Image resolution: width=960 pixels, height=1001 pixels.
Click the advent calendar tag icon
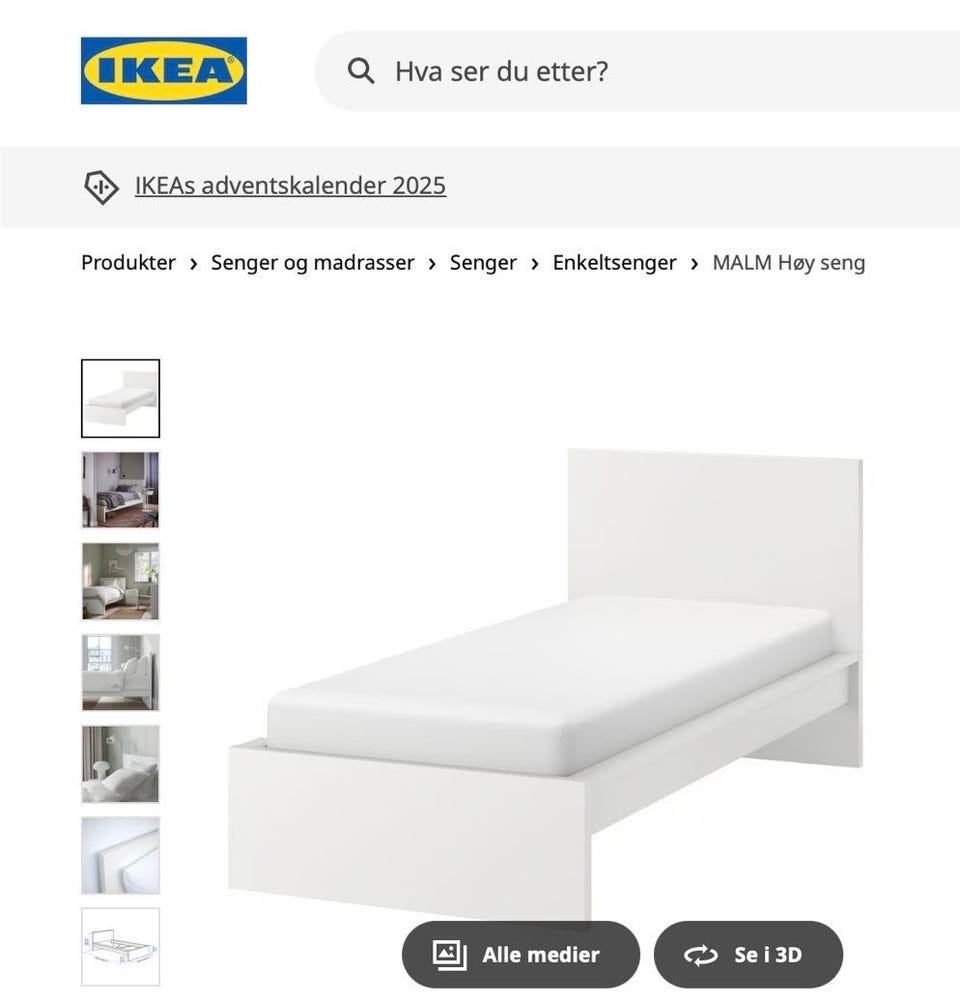(101, 187)
